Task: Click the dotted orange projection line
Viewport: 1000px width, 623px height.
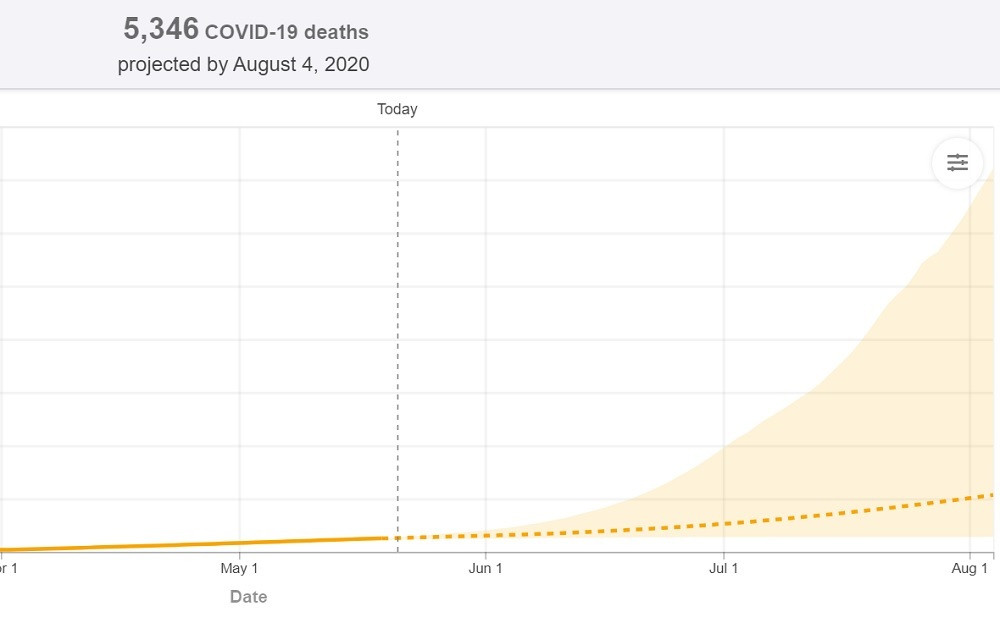Action: coord(700,524)
